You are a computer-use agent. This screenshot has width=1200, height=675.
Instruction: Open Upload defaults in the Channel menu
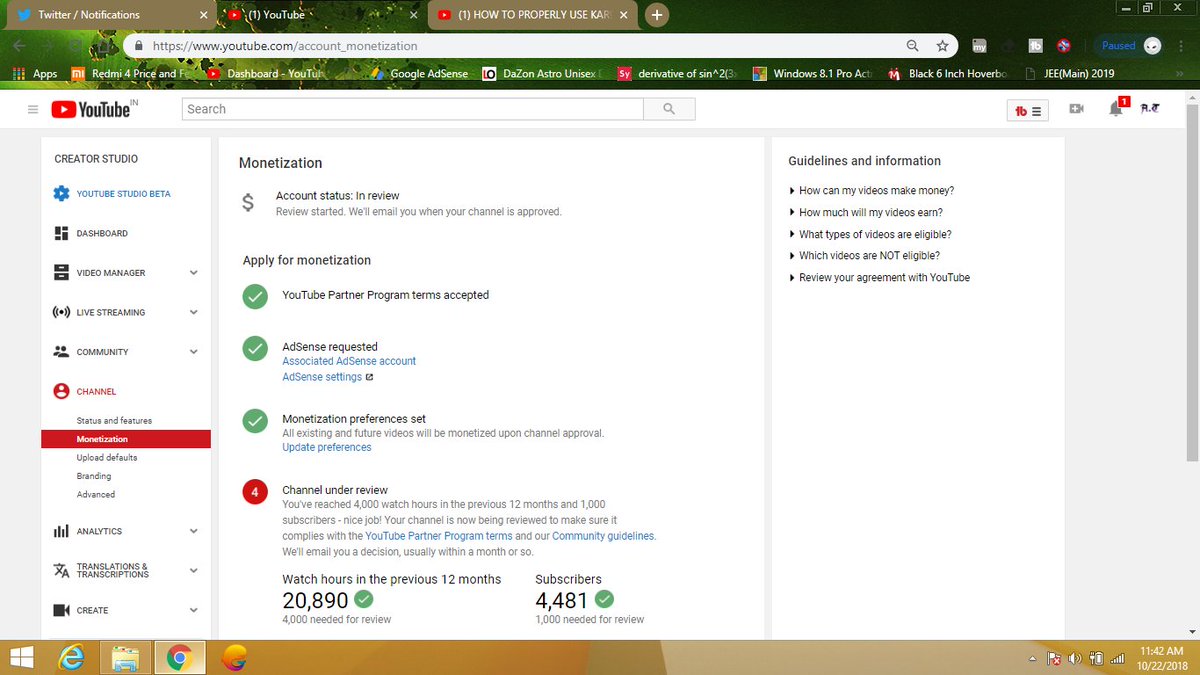(107, 458)
